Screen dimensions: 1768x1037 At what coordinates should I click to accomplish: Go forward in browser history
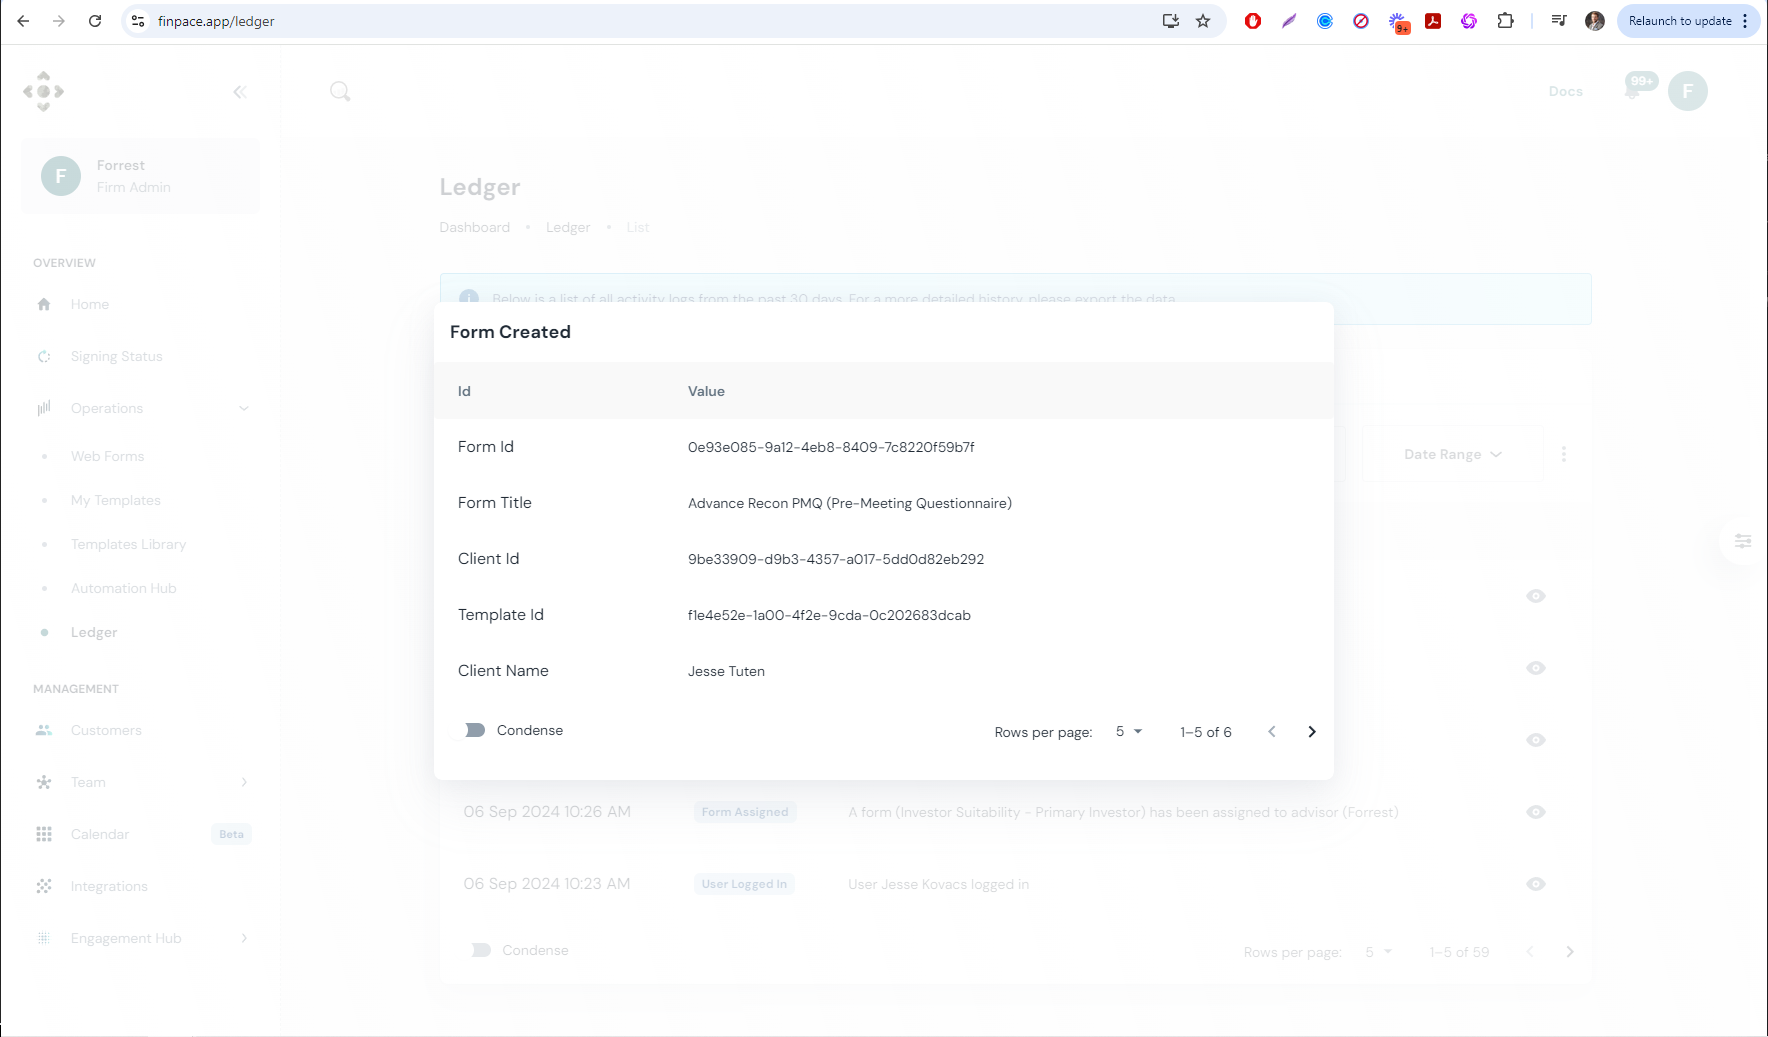tap(59, 21)
